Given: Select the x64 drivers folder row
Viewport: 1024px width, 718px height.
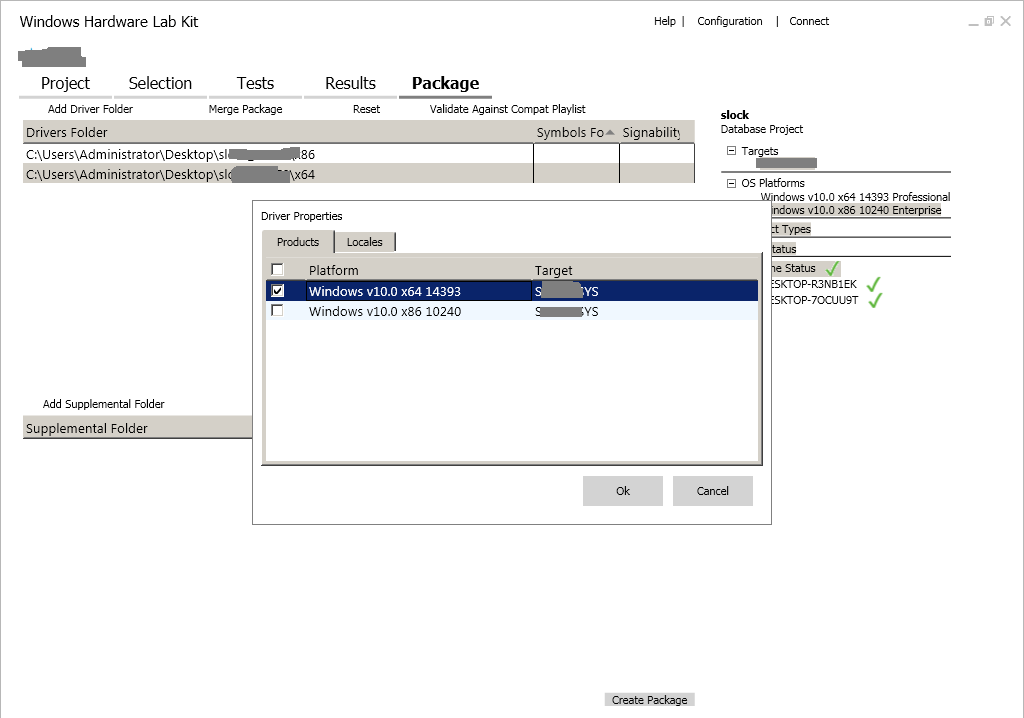Looking at the screenshot, I should [x=359, y=174].
